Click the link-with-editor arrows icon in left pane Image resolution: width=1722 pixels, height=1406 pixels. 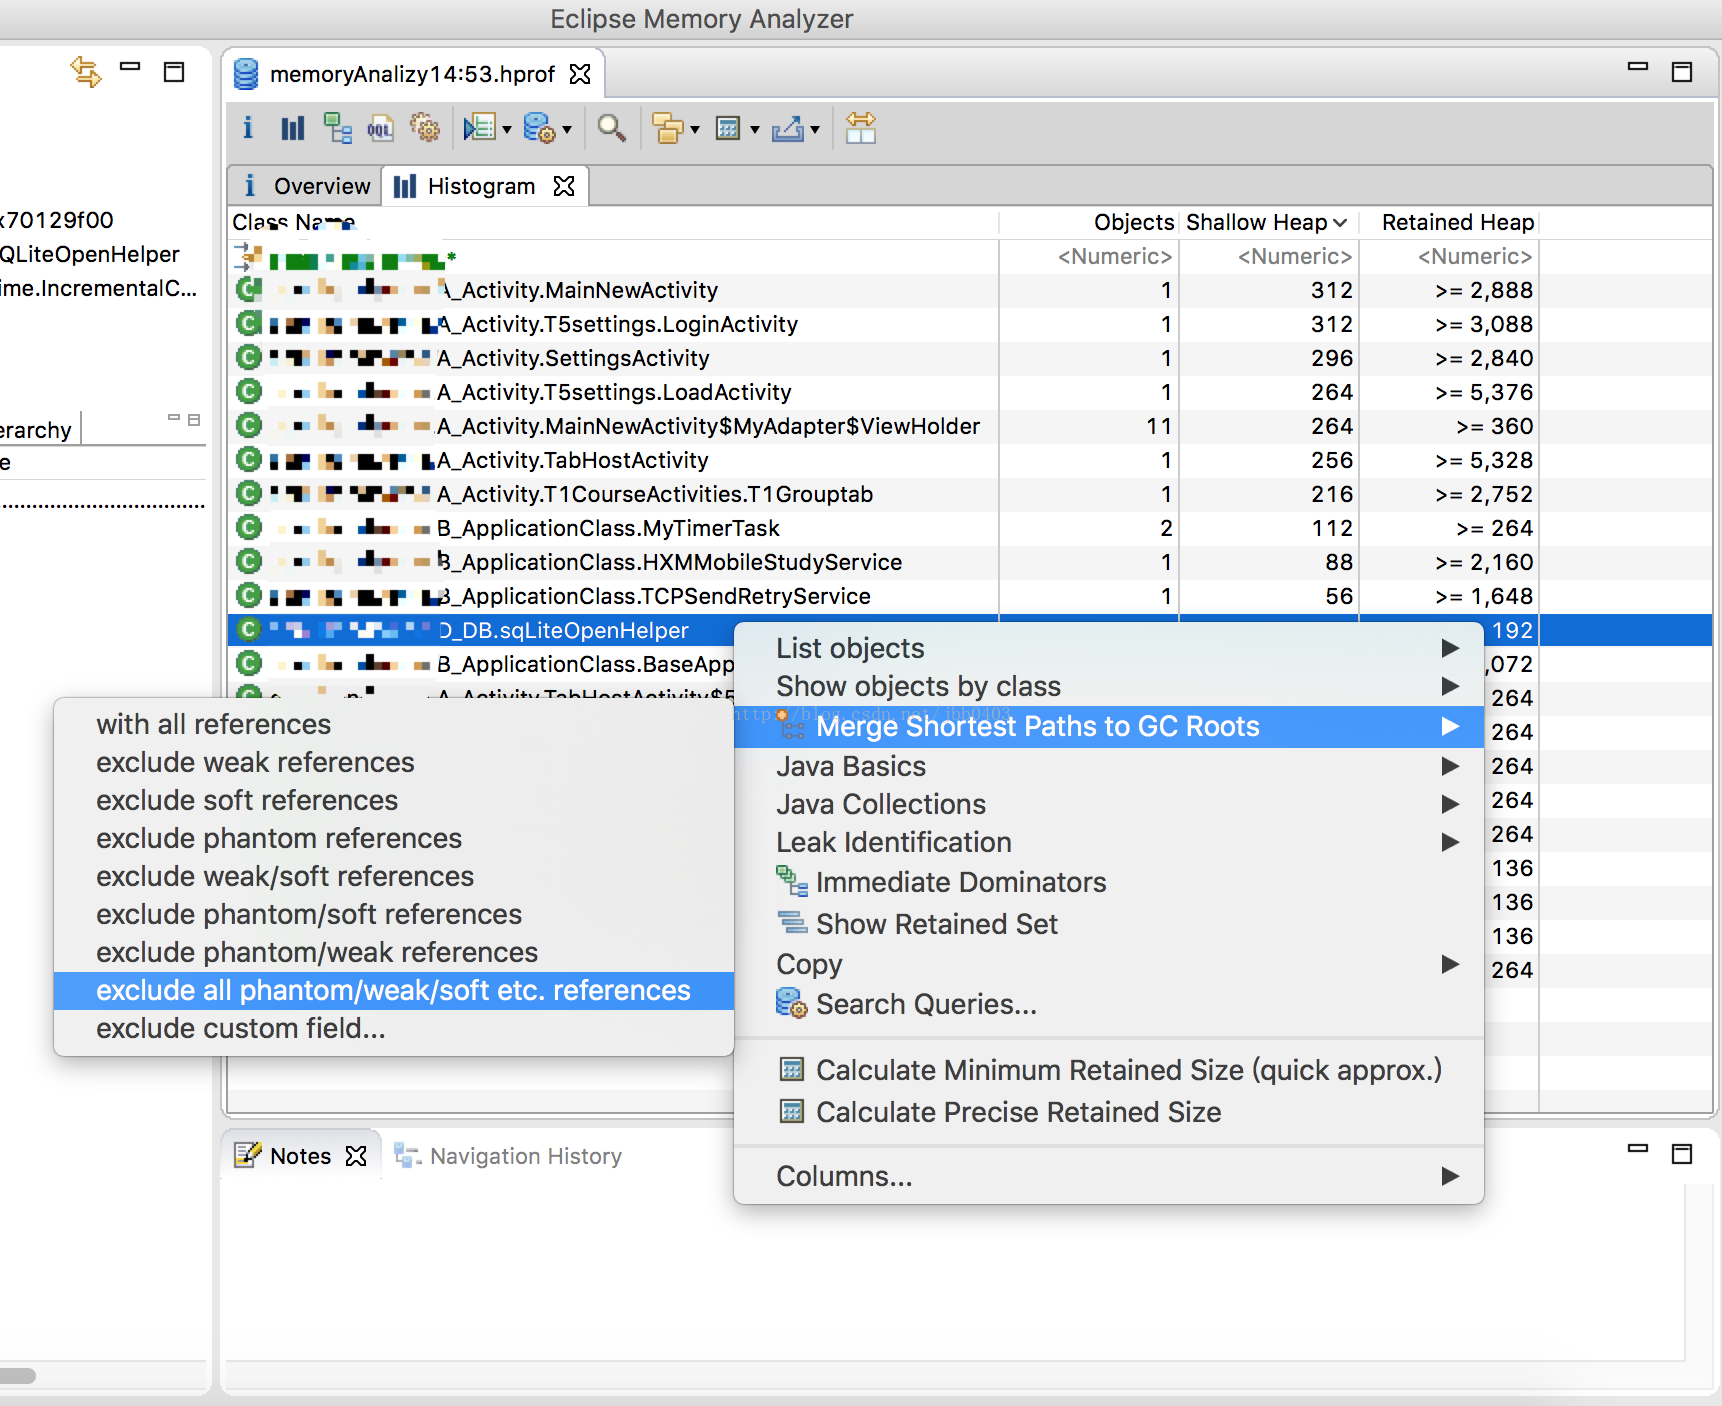click(x=86, y=72)
